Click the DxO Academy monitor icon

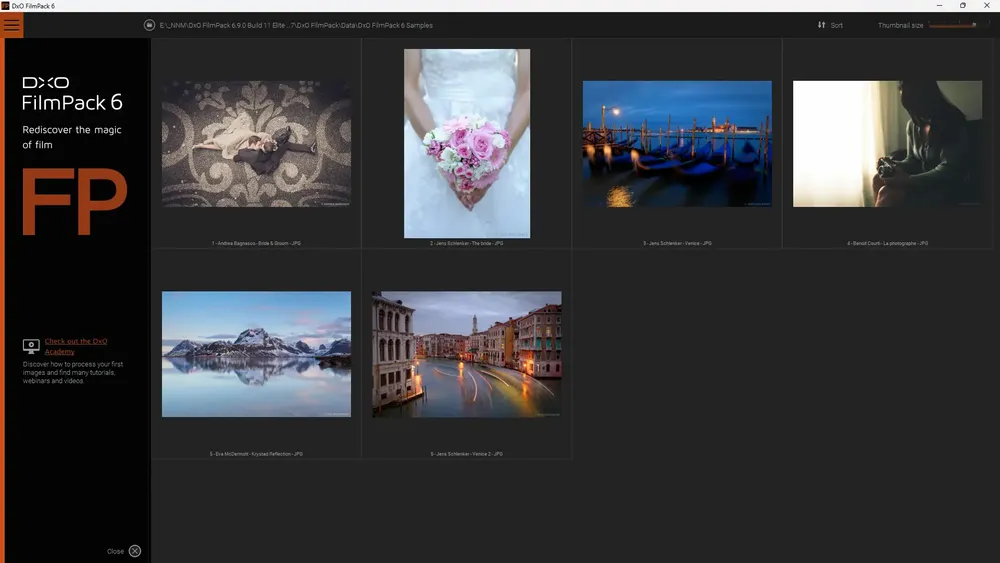pos(31,346)
